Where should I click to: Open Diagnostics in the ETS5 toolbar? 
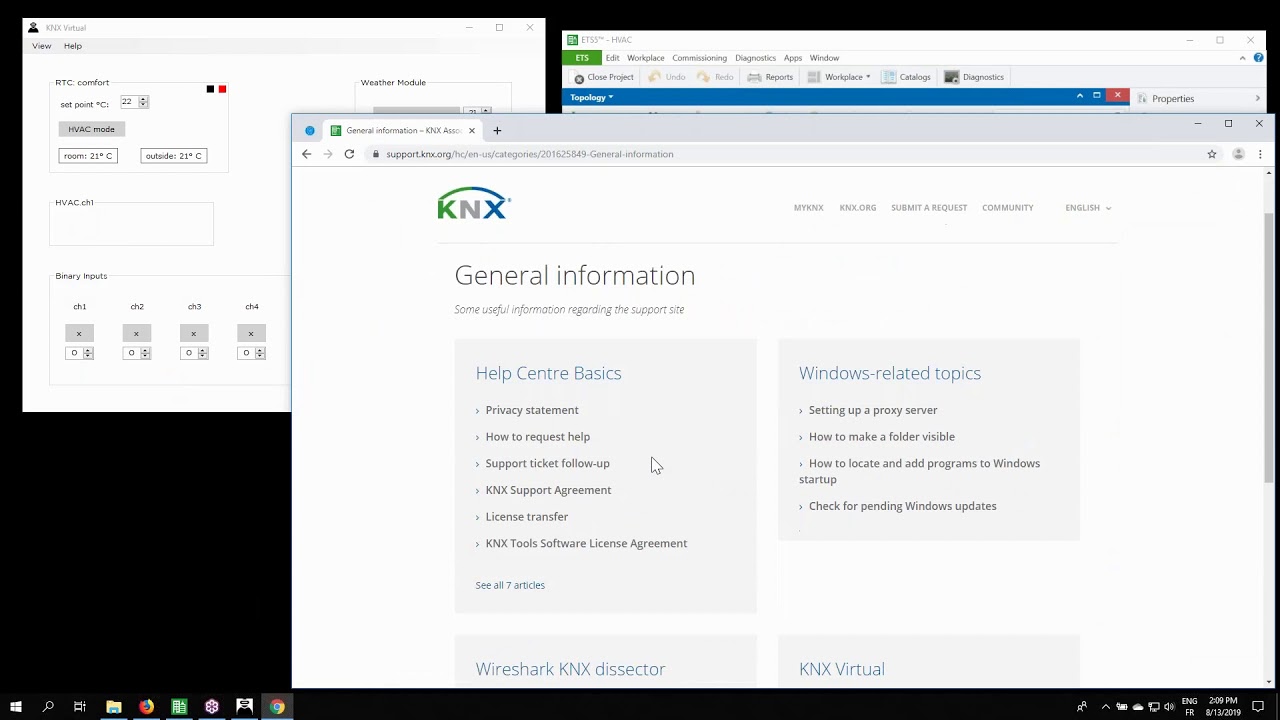974,77
